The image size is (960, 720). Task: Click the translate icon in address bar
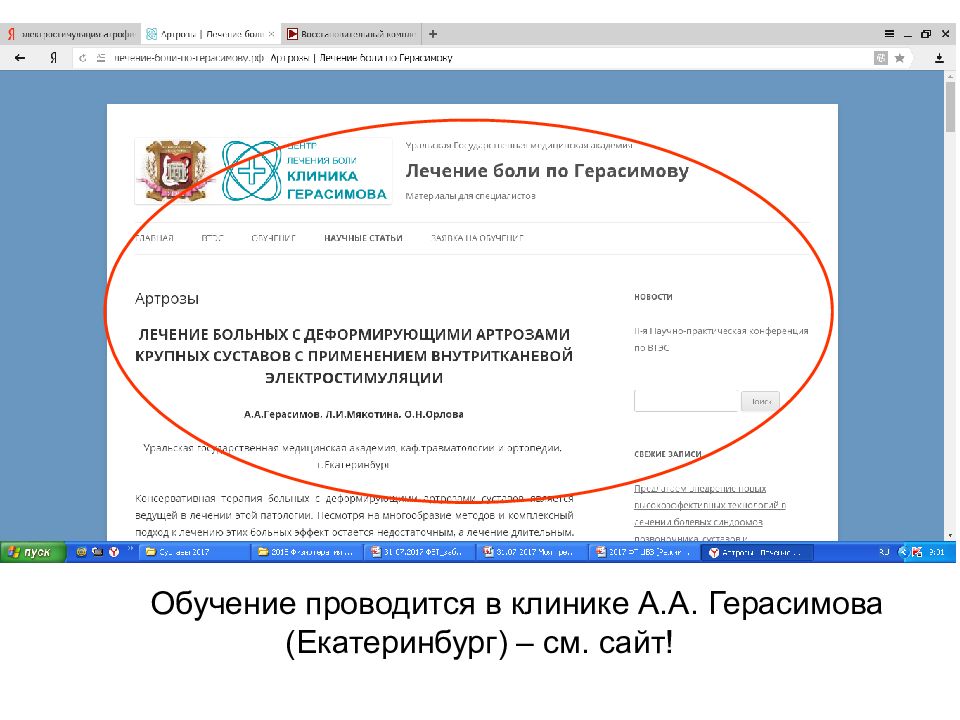[880, 58]
